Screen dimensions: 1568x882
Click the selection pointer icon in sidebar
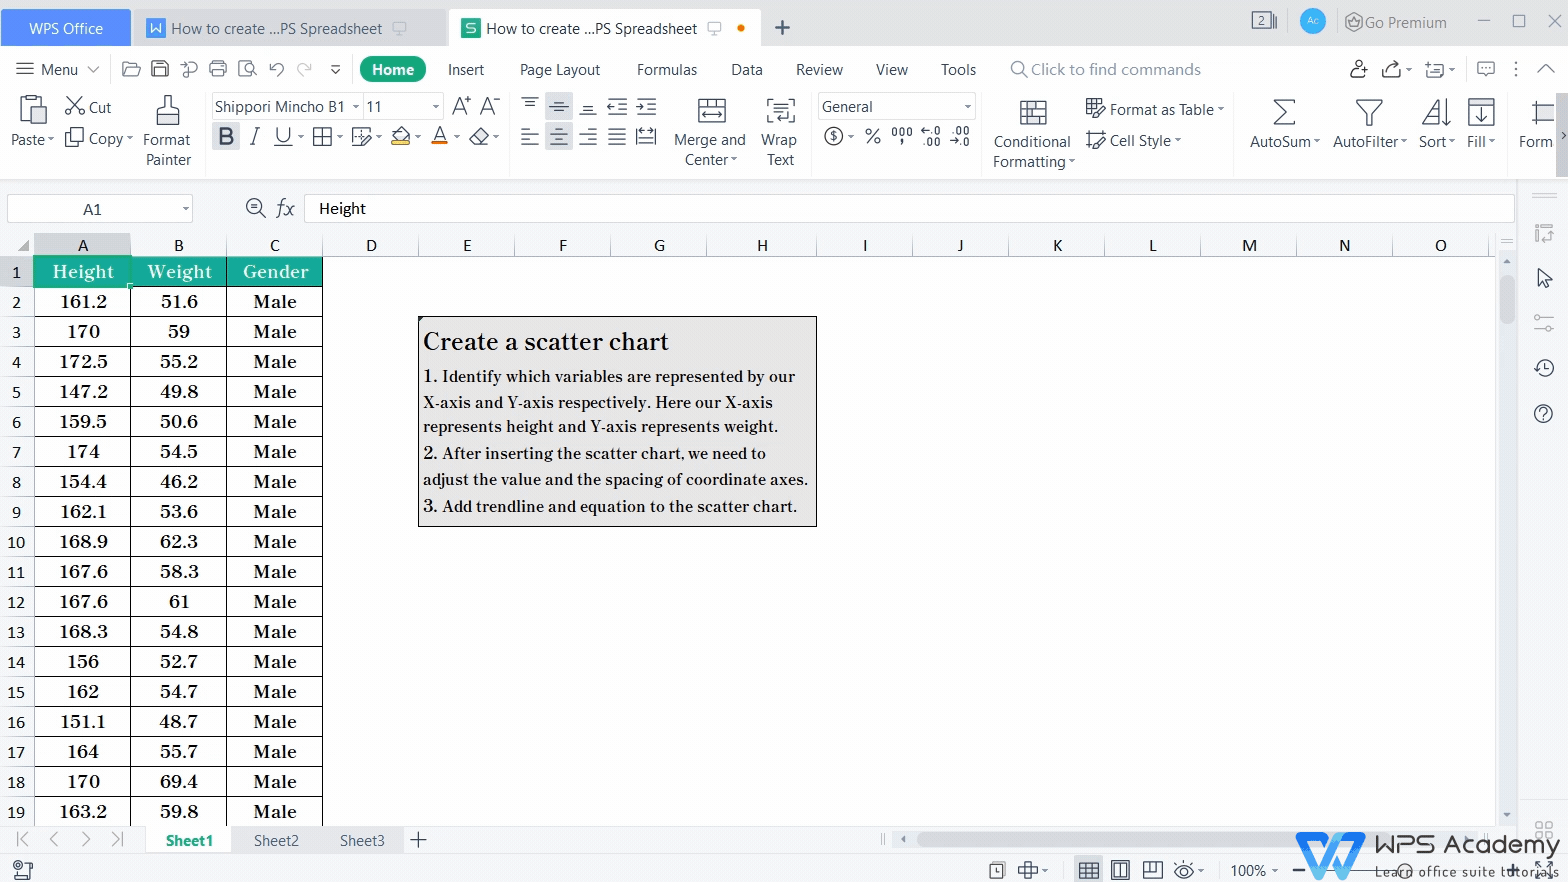1544,278
